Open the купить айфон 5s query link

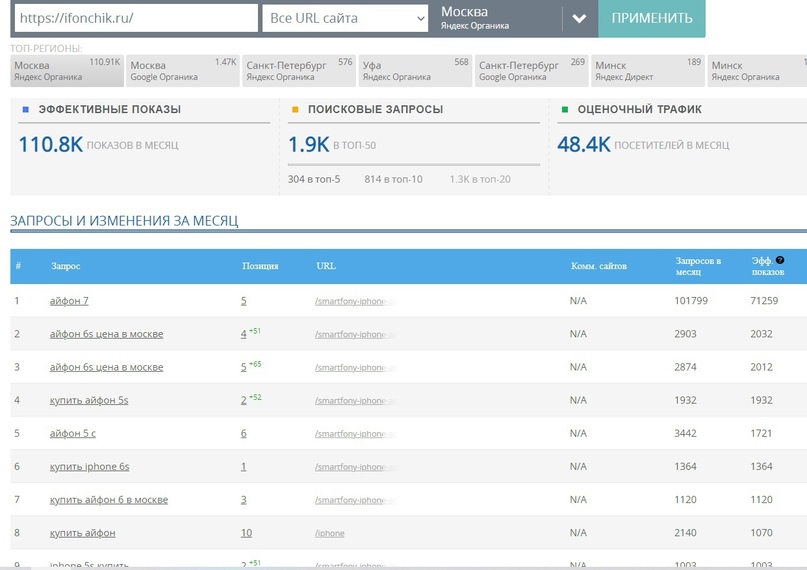click(89, 400)
